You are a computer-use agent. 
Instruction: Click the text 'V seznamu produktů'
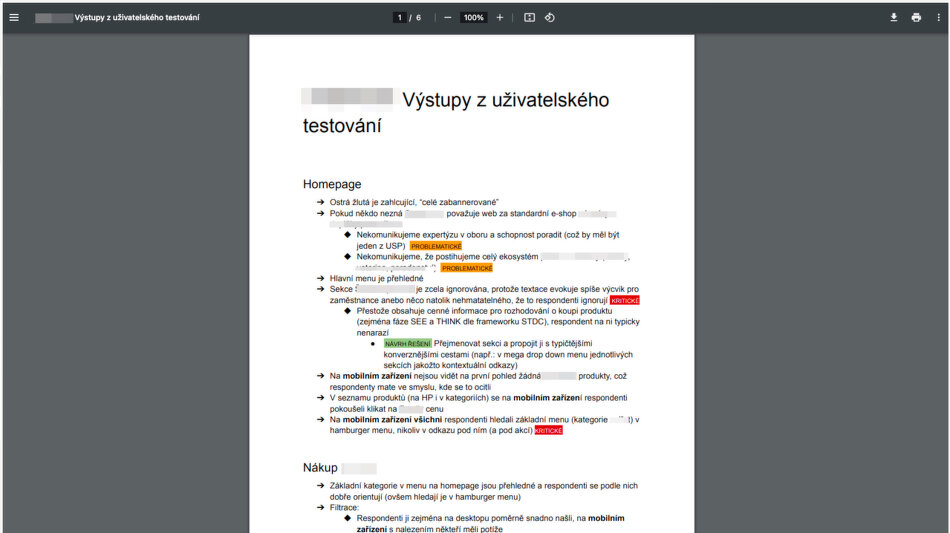tap(367, 398)
